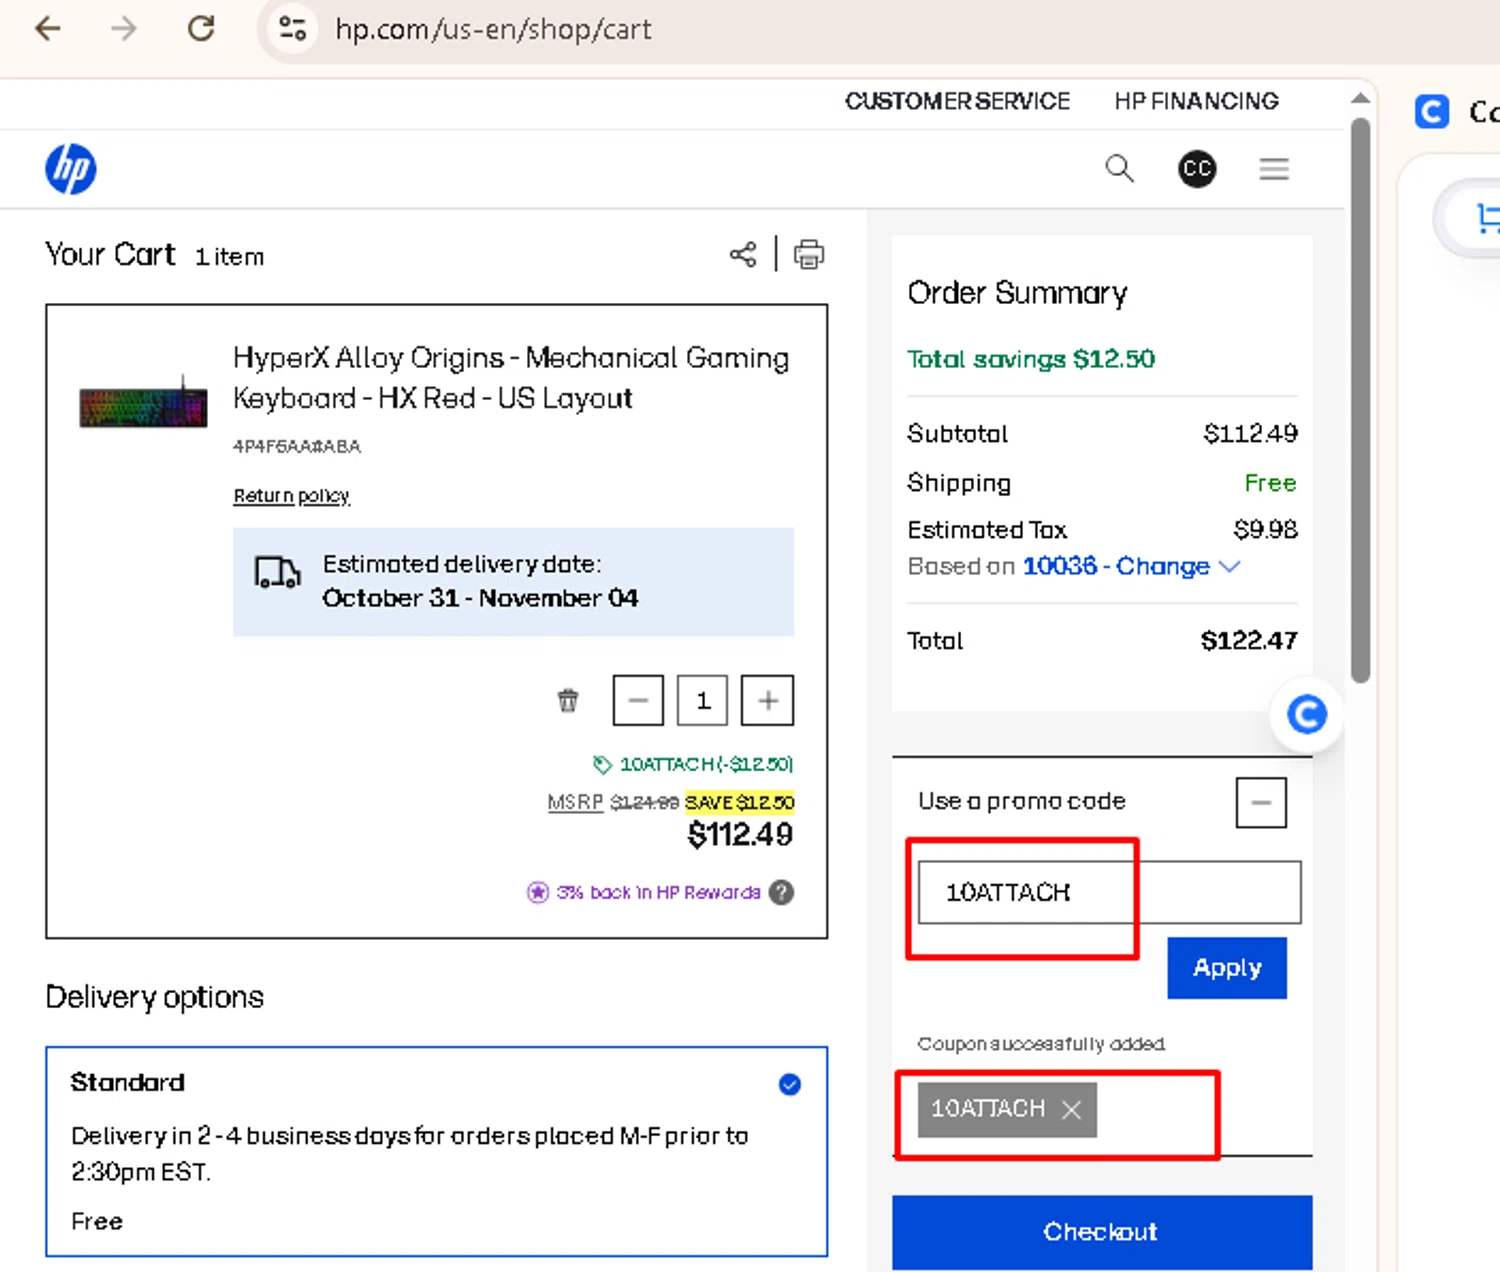Image resolution: width=1500 pixels, height=1272 pixels.
Task: Click the cart icon in side panel
Action: pos(1488,218)
